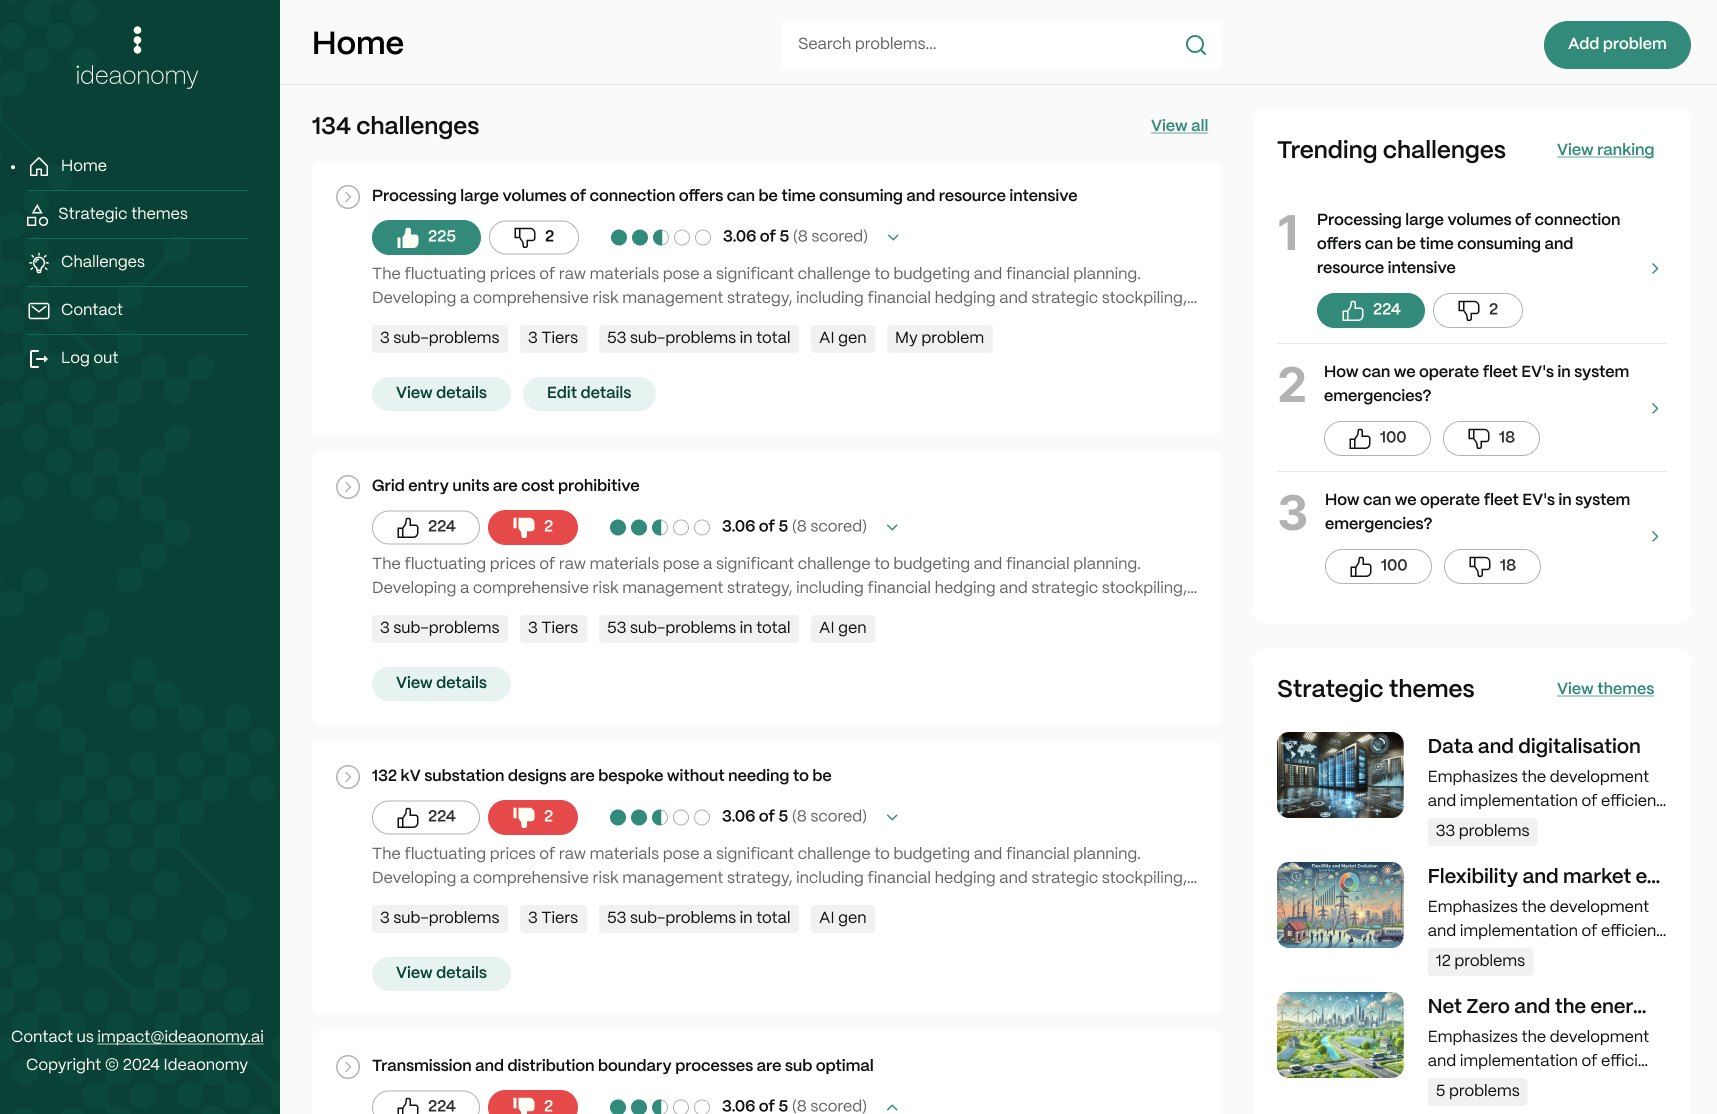
Task: Follow the View ranking link
Action: click(x=1605, y=150)
